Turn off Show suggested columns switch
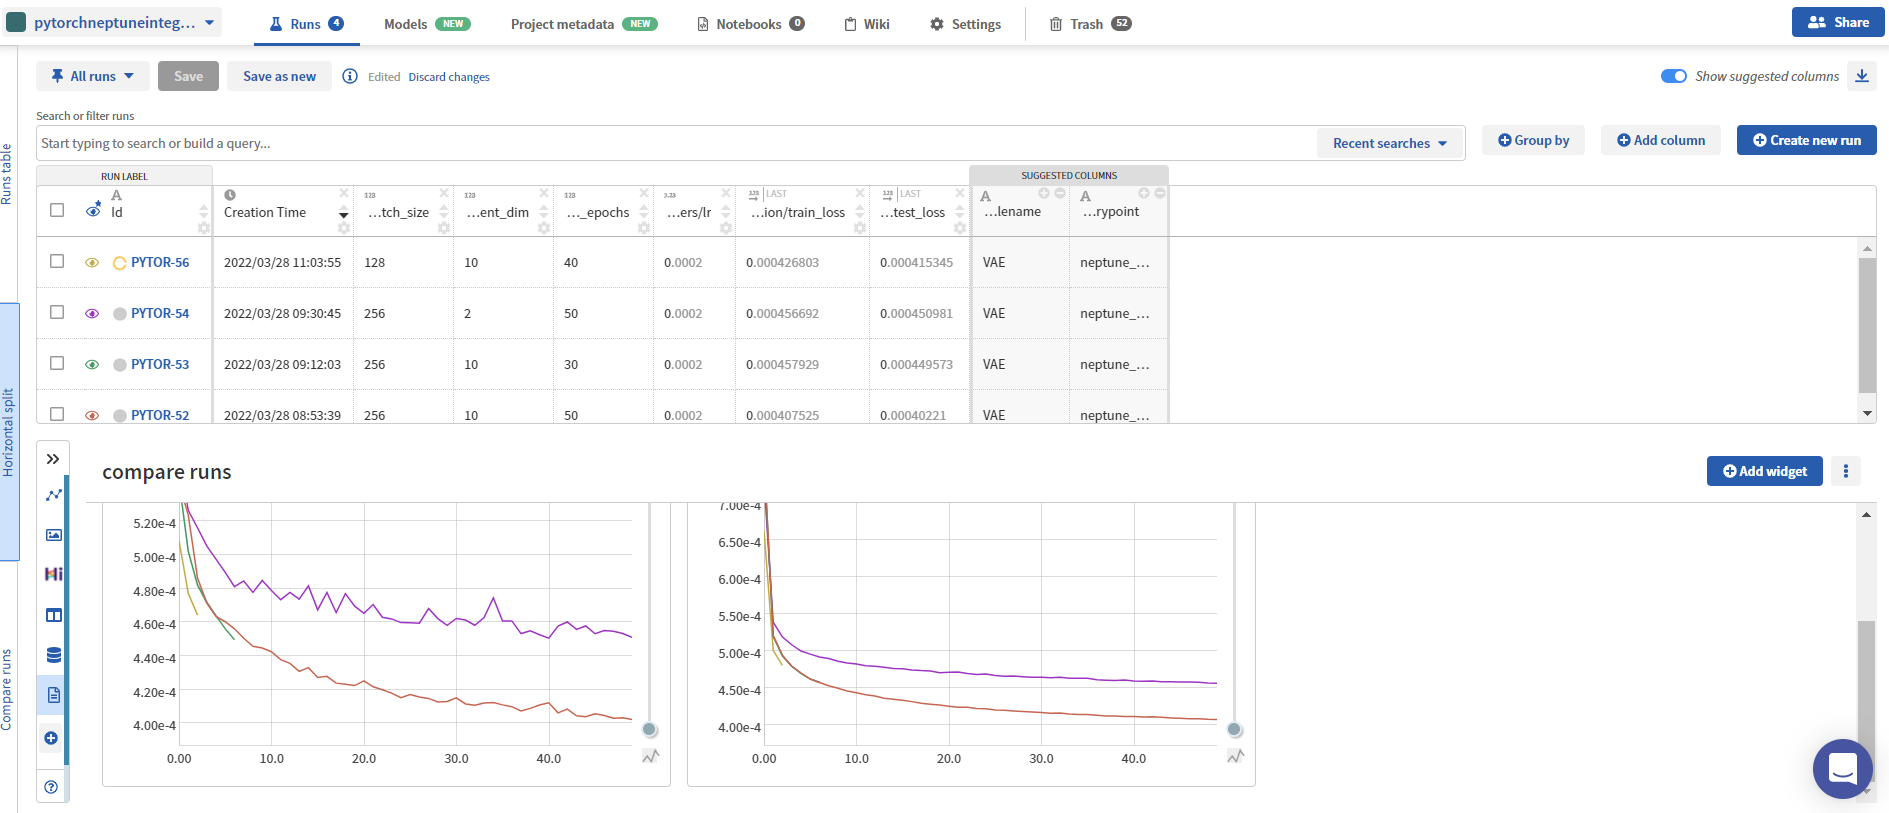The width and height of the screenshot is (1889, 813). 1673,76
